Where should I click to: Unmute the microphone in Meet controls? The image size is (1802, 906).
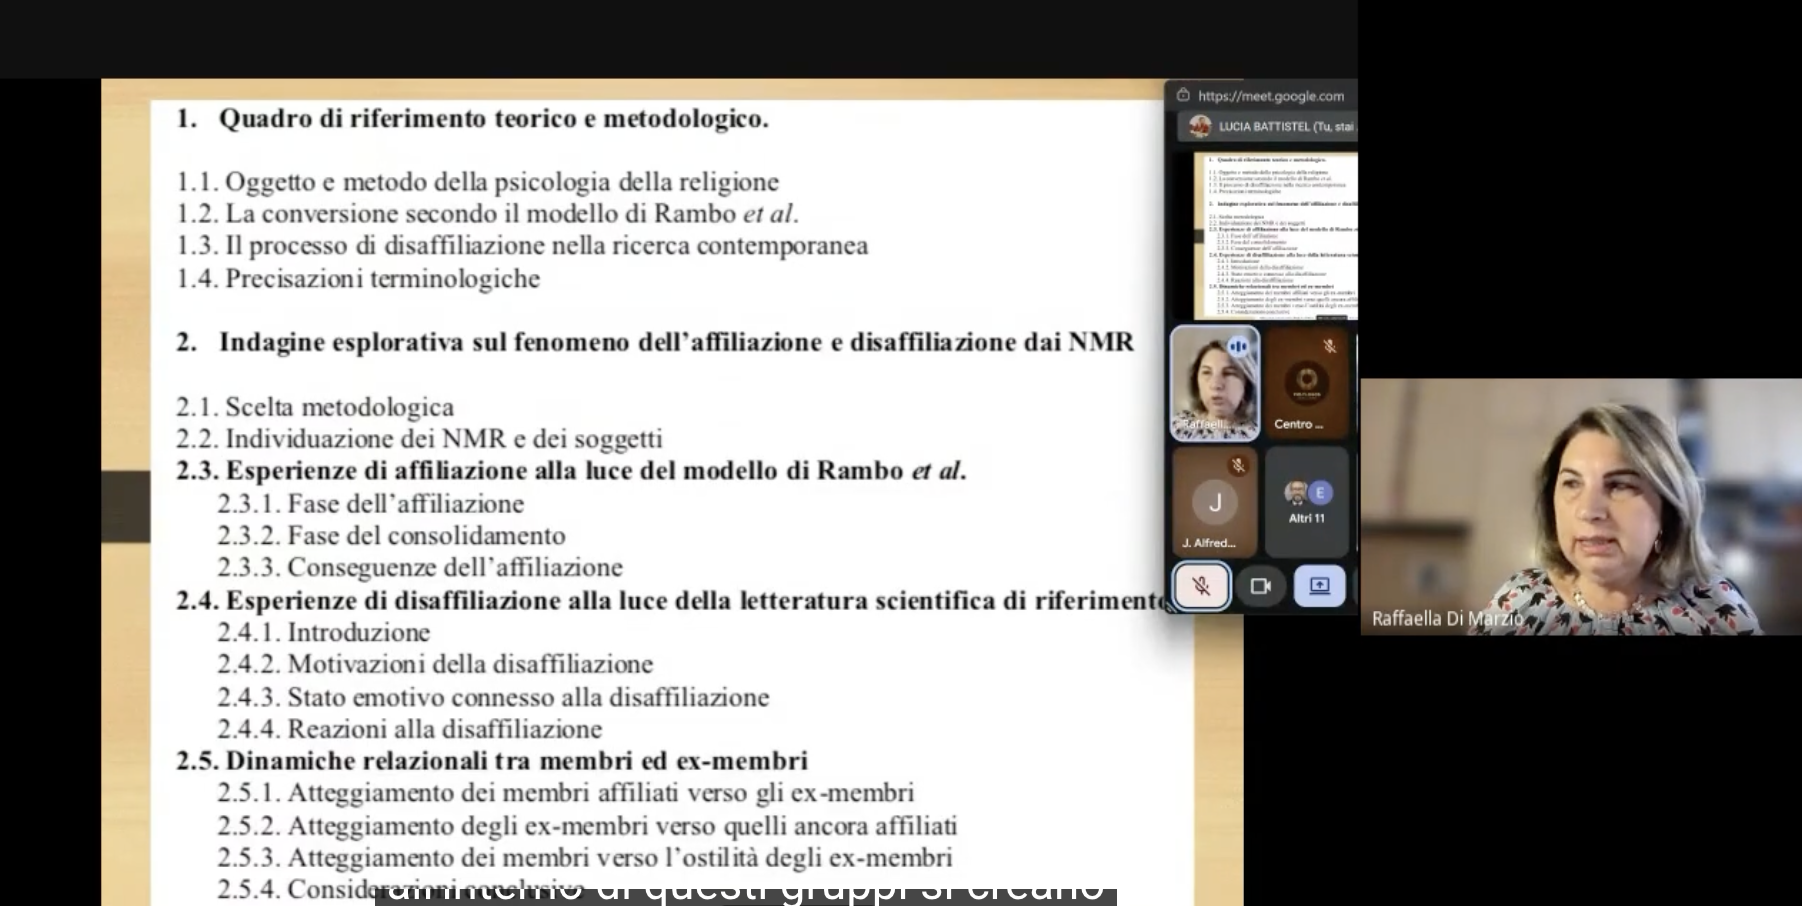click(x=1201, y=586)
